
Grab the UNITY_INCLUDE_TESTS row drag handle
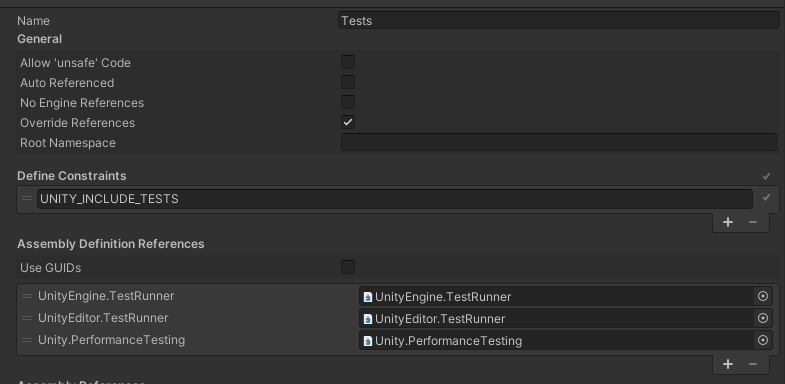coord(27,199)
